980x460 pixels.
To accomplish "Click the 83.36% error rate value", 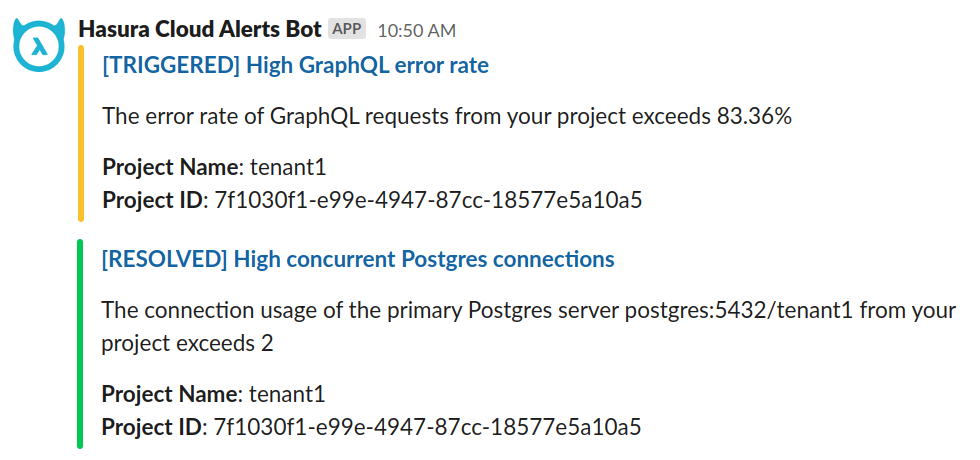I will click(754, 116).
